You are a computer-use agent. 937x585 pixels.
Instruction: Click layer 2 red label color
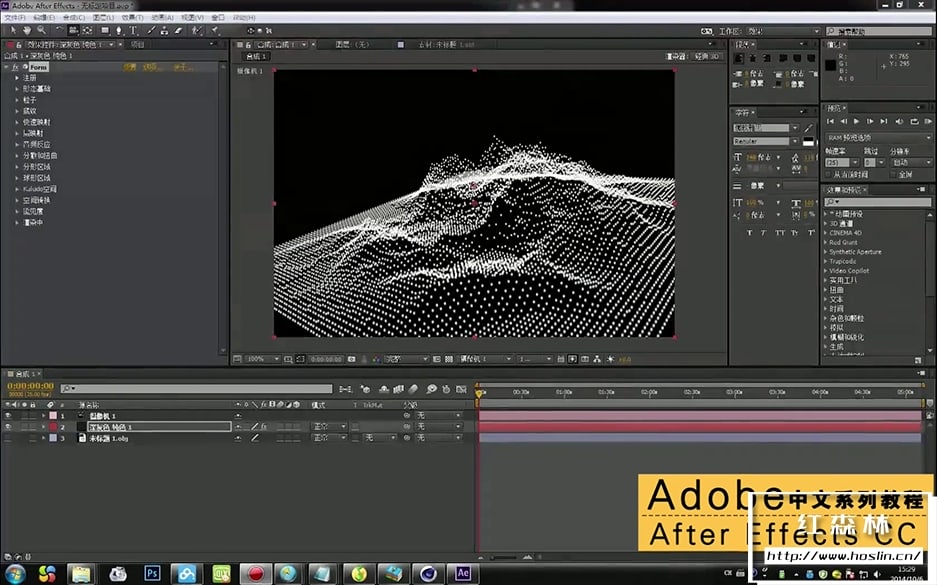click(53, 427)
